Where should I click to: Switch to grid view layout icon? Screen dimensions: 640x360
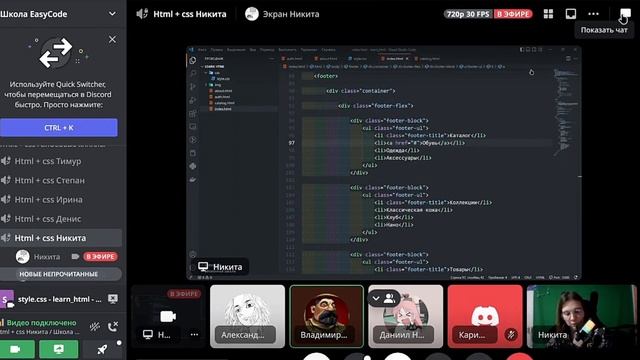click(549, 14)
